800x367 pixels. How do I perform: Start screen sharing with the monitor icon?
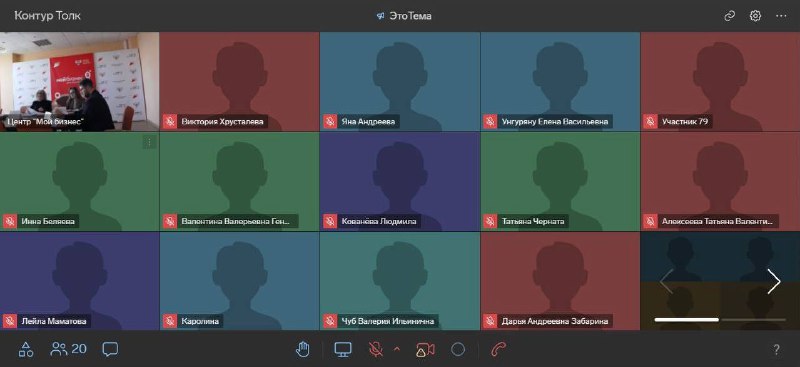[x=343, y=349]
